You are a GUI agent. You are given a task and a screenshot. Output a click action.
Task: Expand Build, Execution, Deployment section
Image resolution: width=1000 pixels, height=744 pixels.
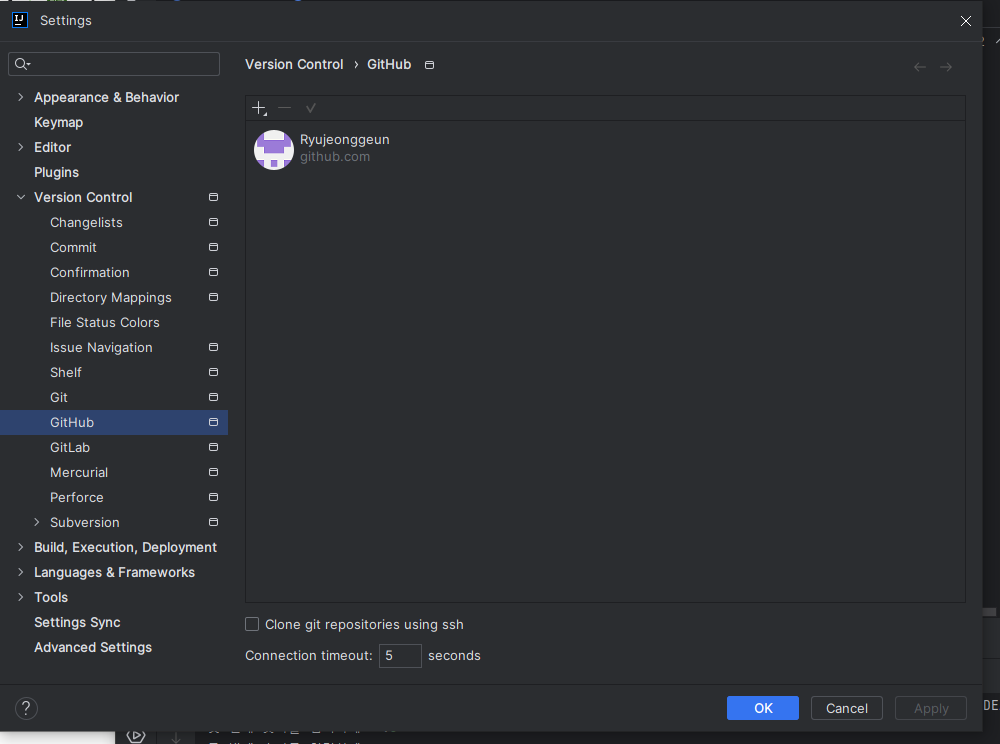pyautogui.click(x=20, y=547)
